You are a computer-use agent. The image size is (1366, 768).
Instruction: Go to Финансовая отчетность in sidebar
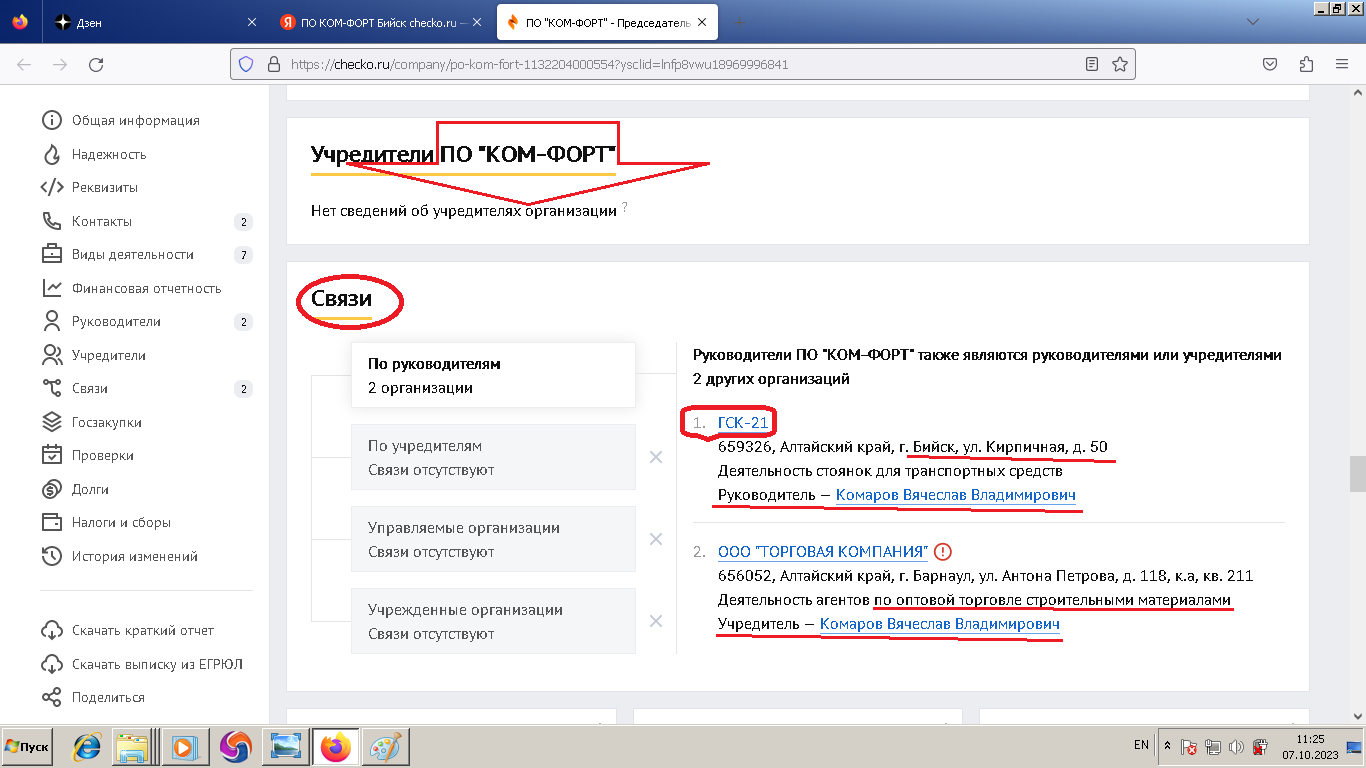point(146,288)
